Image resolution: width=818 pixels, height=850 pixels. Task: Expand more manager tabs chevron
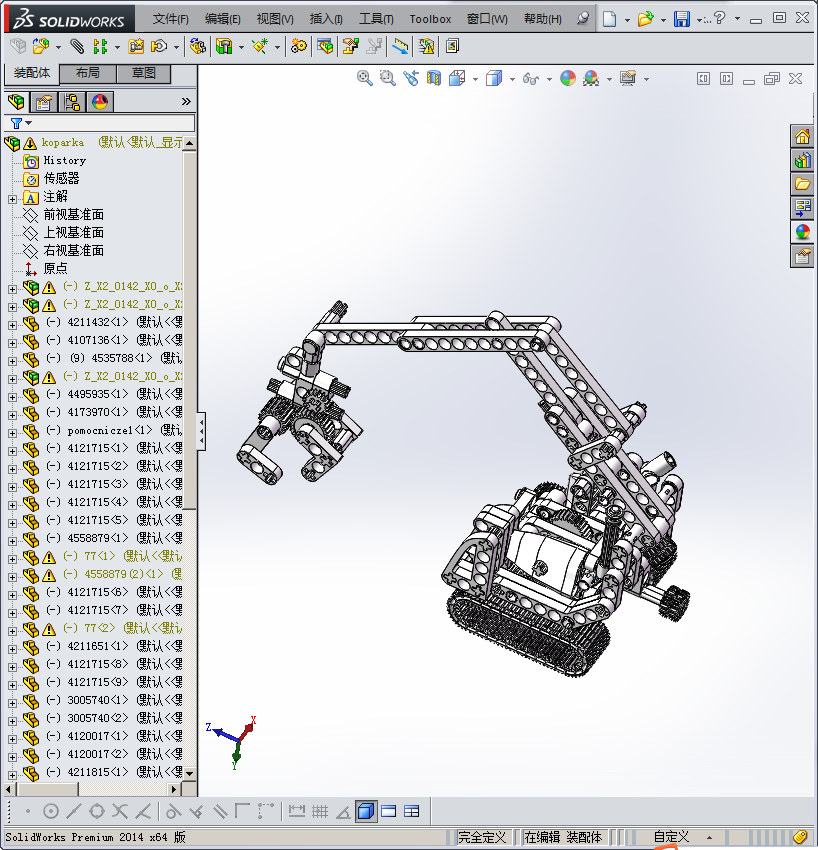(186, 101)
